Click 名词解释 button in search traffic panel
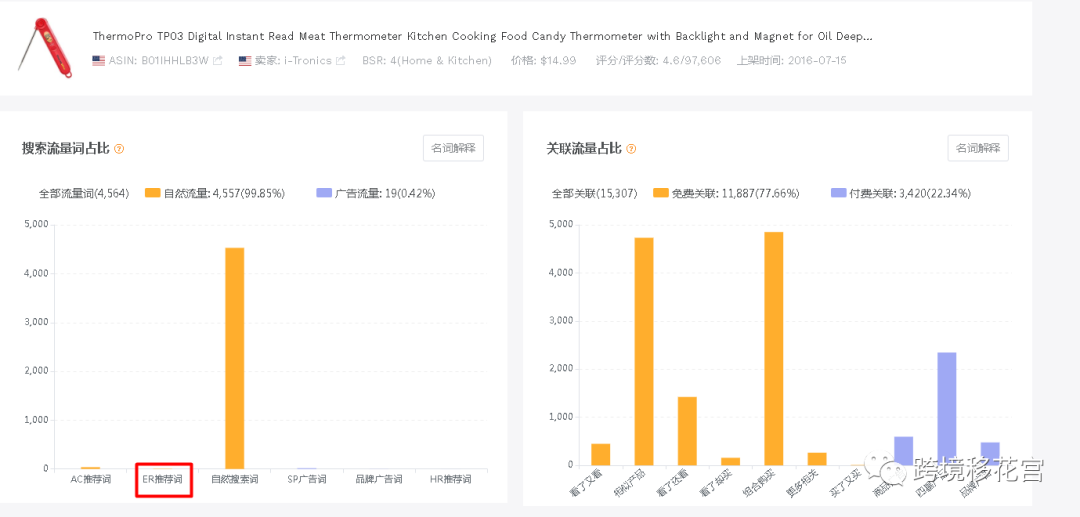 pos(453,148)
